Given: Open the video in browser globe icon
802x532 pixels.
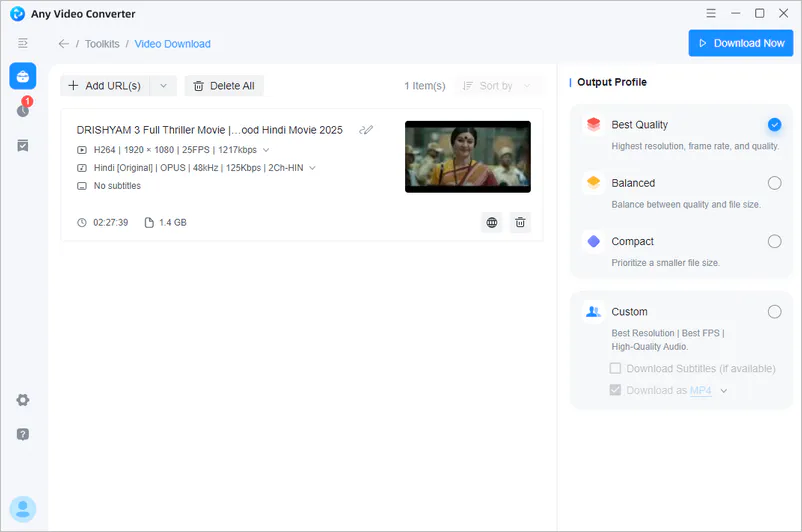Looking at the screenshot, I should 492,223.
